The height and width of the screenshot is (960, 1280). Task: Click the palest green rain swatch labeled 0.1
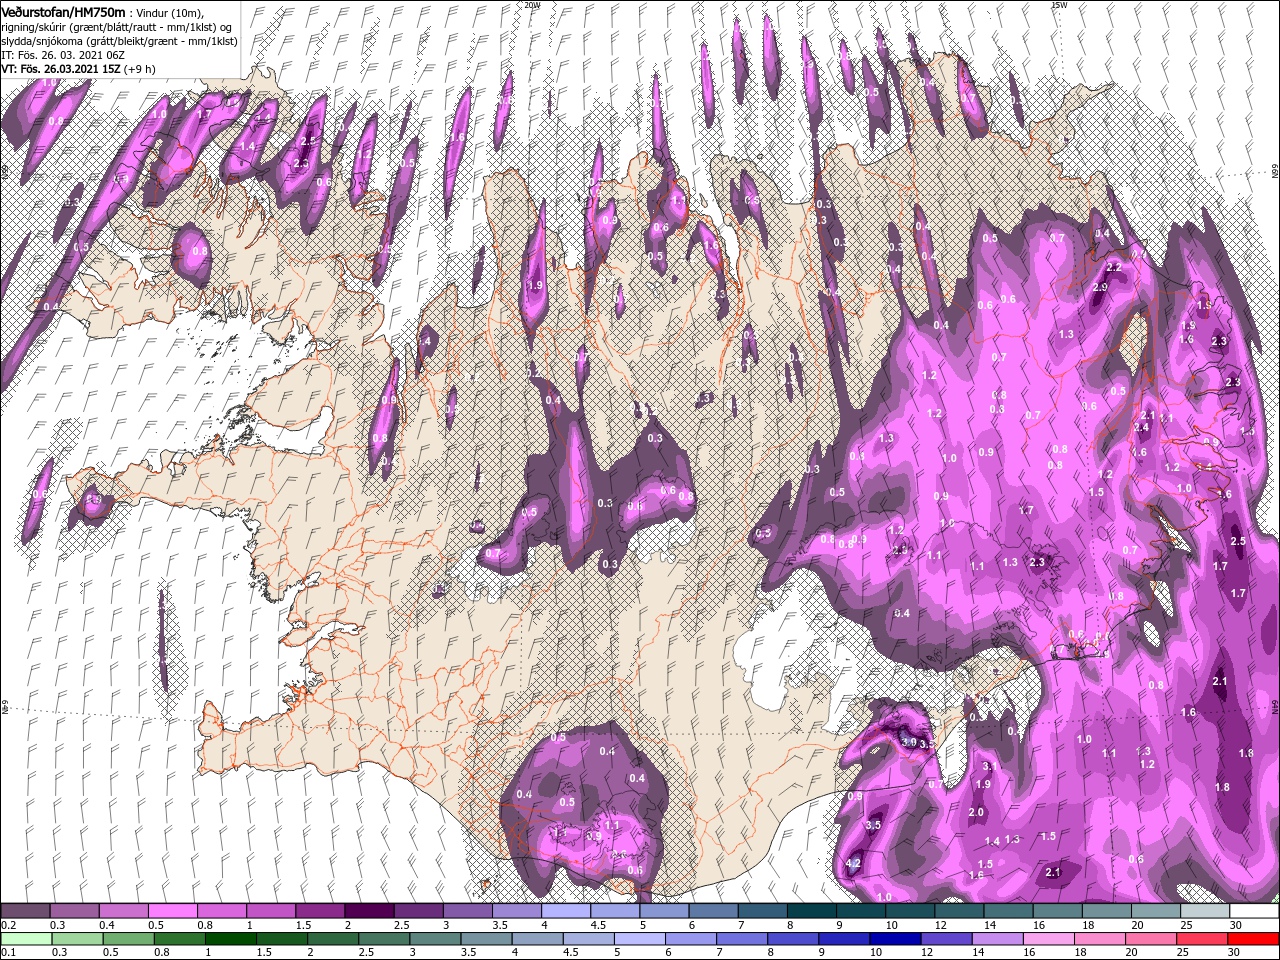[x=26, y=939]
